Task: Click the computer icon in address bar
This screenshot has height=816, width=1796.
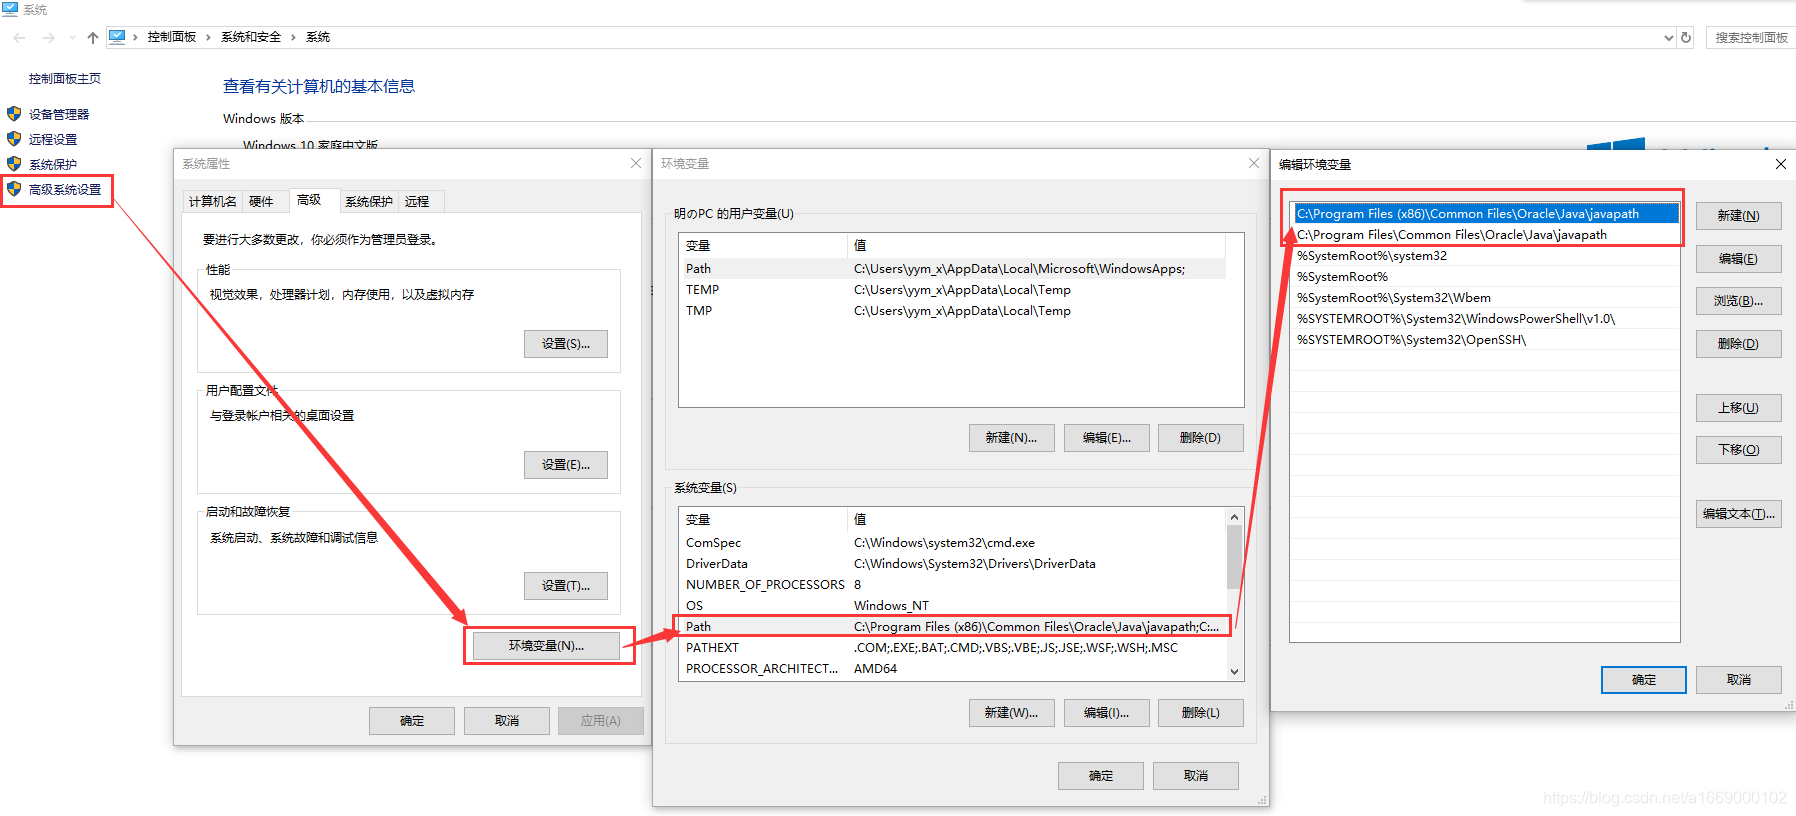Action: click(x=117, y=37)
